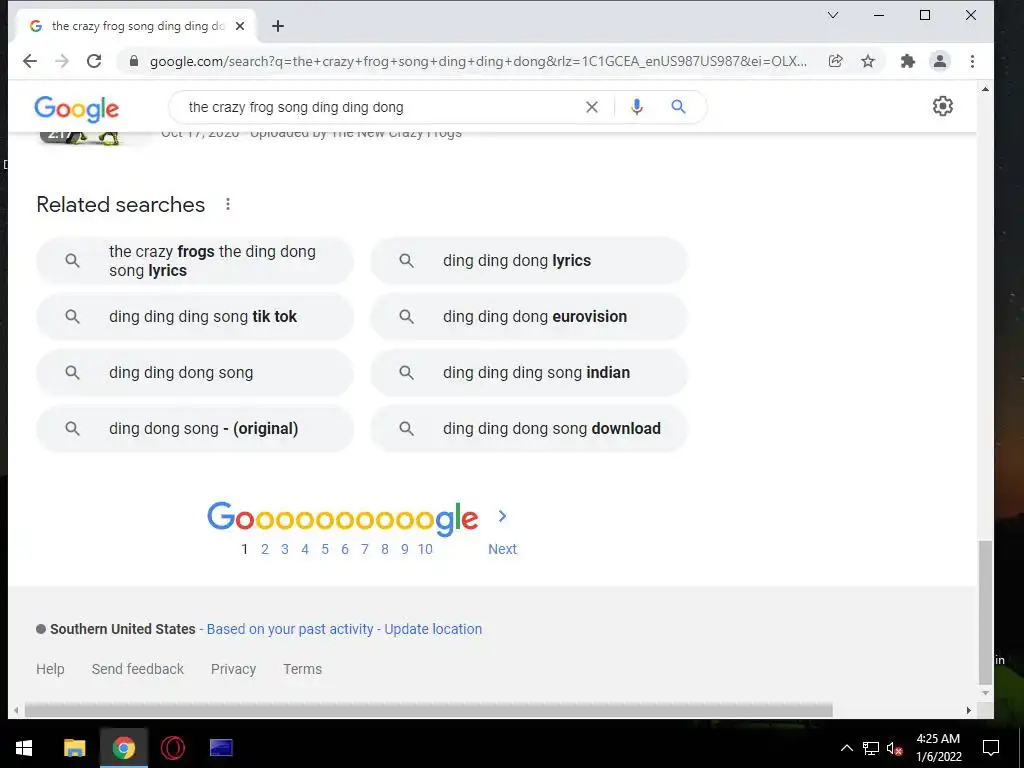Open results page 6
This screenshot has height=768, width=1024.
click(345, 549)
